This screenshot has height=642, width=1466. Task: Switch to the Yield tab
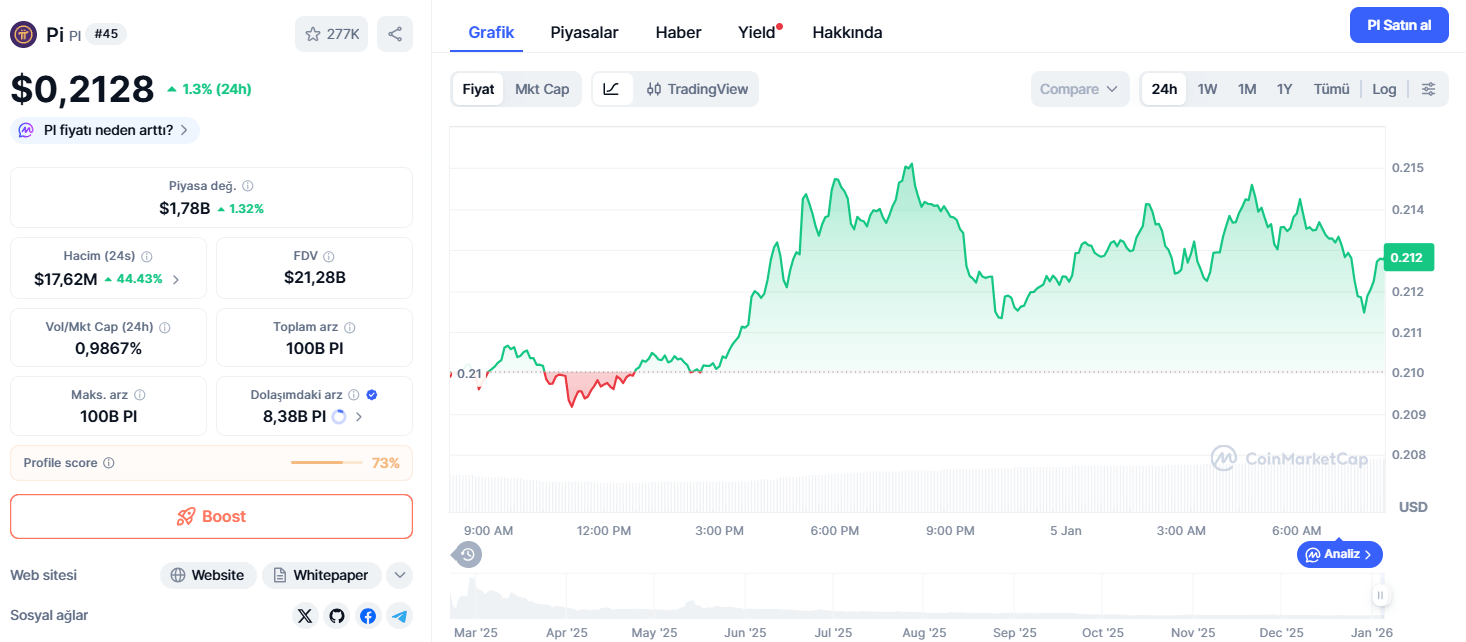click(757, 32)
